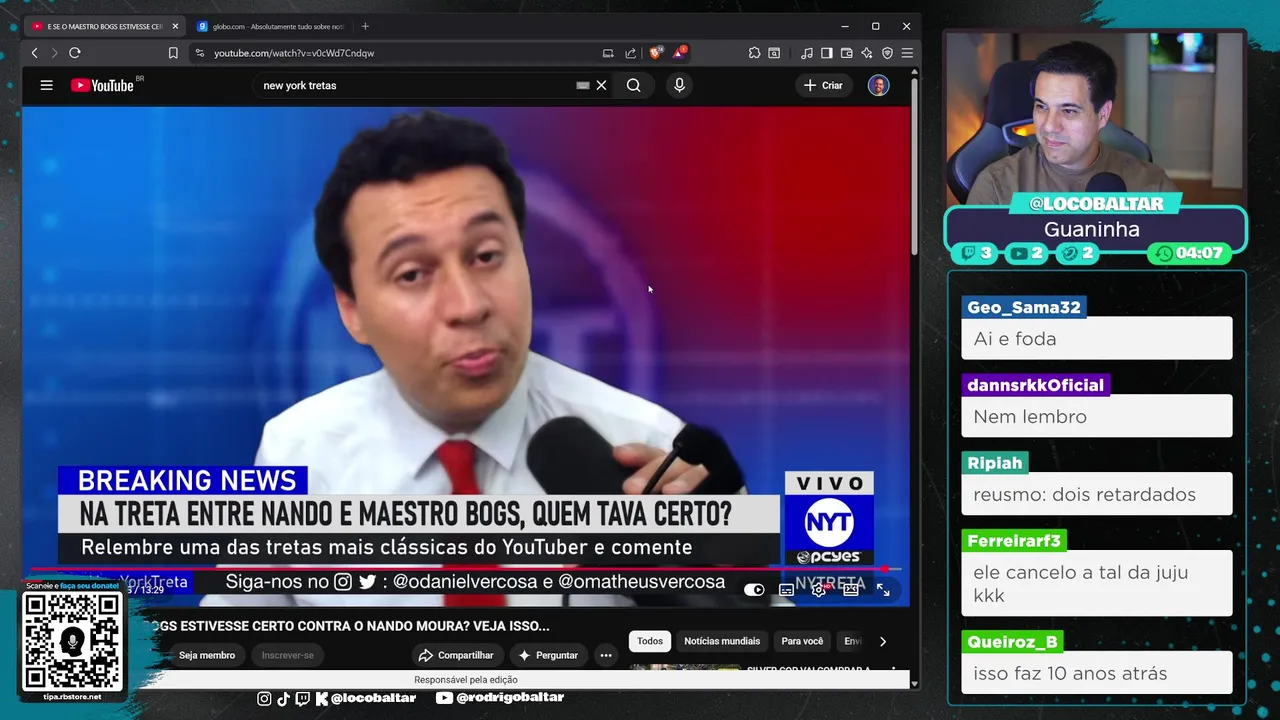The height and width of the screenshot is (720, 1280).
Task: Open the YouTube account avatar menu
Action: [x=878, y=85]
